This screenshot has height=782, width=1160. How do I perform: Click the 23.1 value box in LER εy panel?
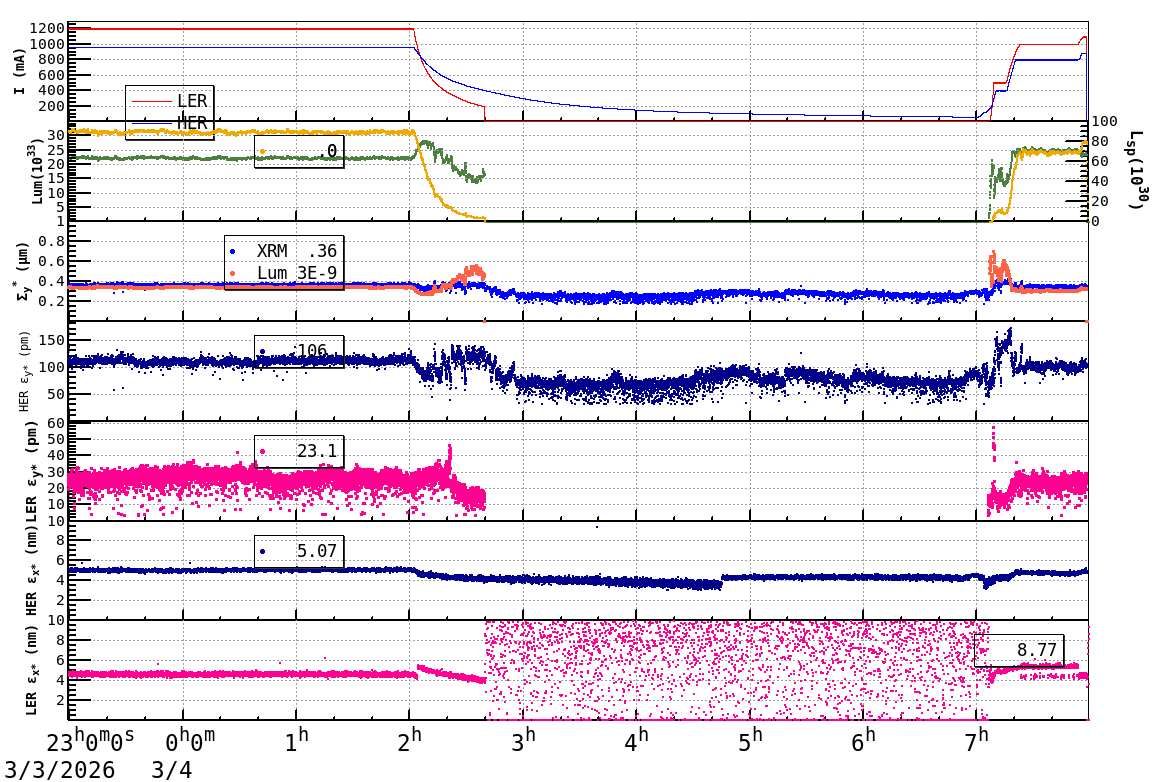299,452
